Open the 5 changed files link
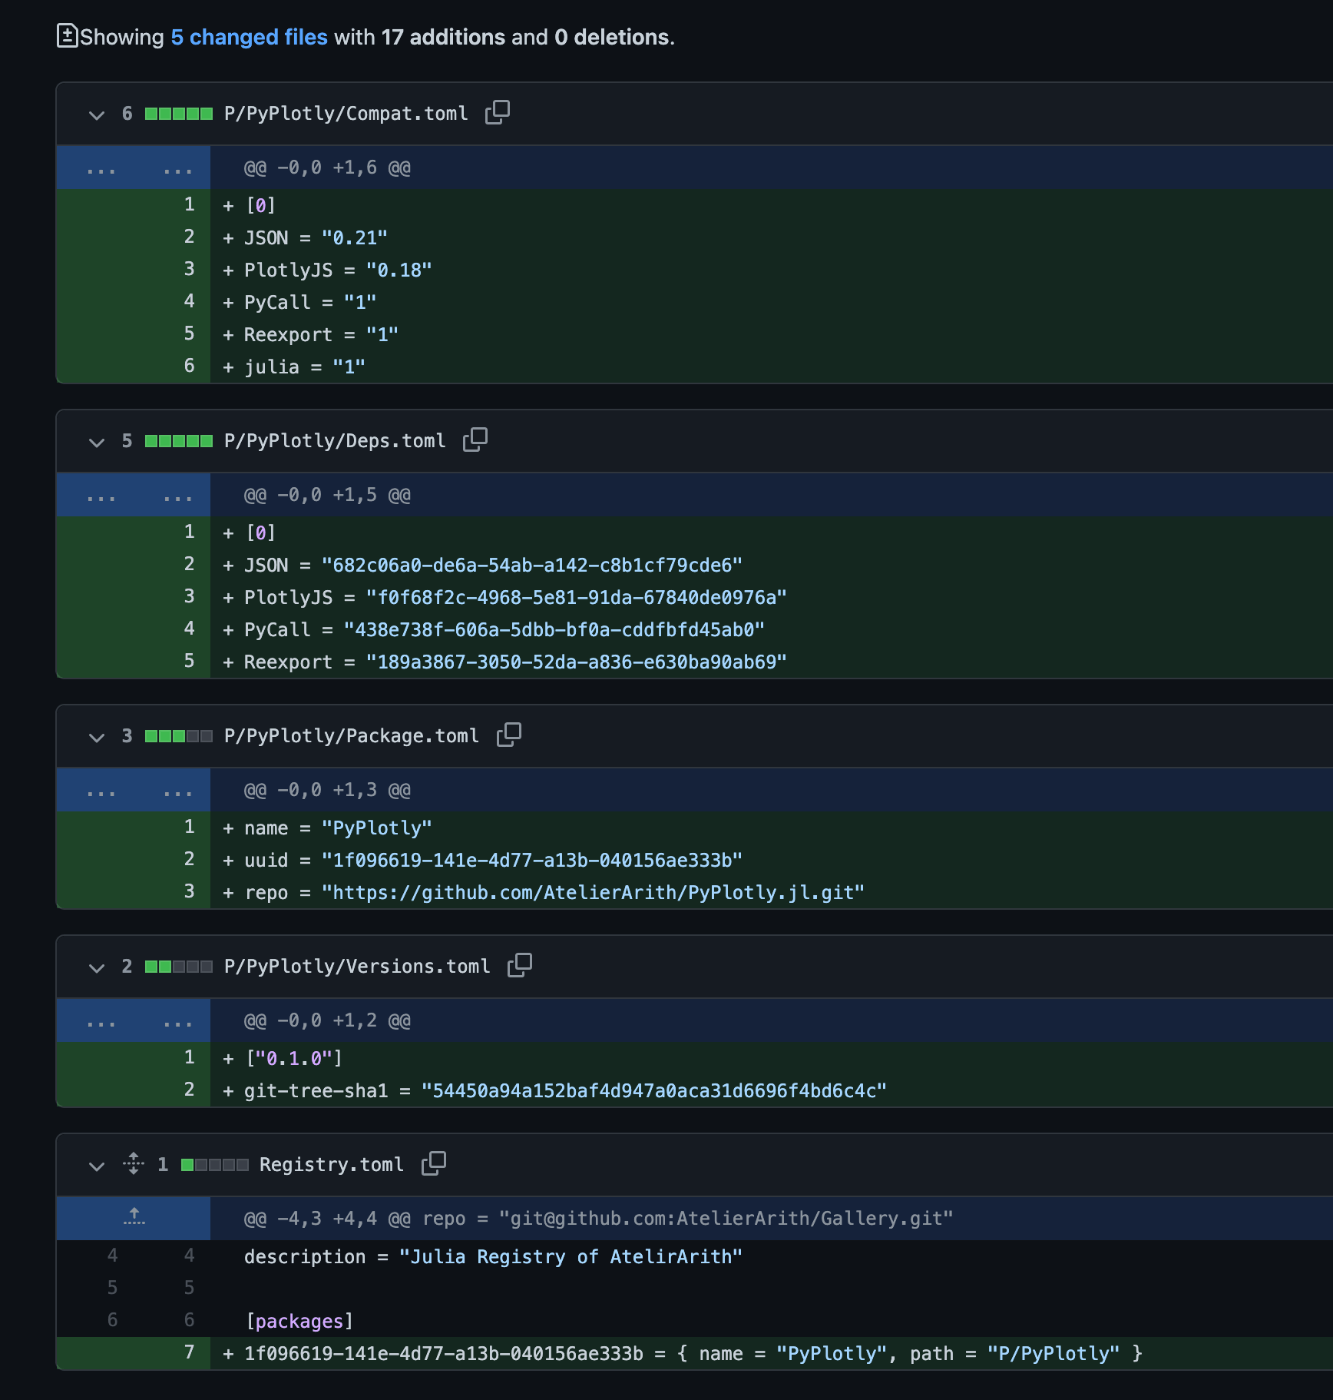The width and height of the screenshot is (1333, 1400). click(x=249, y=37)
